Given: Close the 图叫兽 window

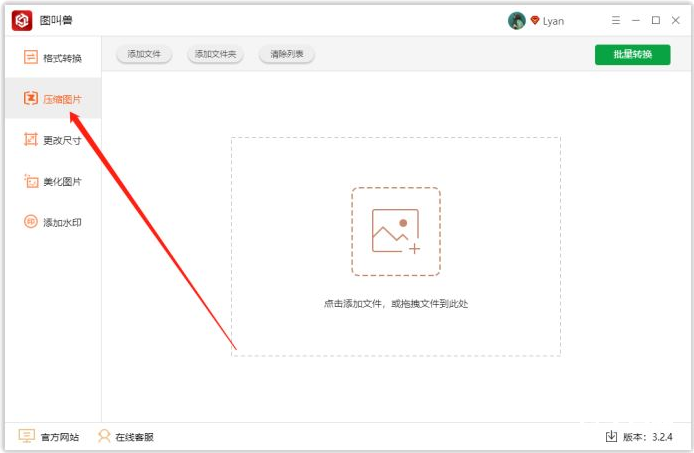Looking at the screenshot, I should coord(675,20).
